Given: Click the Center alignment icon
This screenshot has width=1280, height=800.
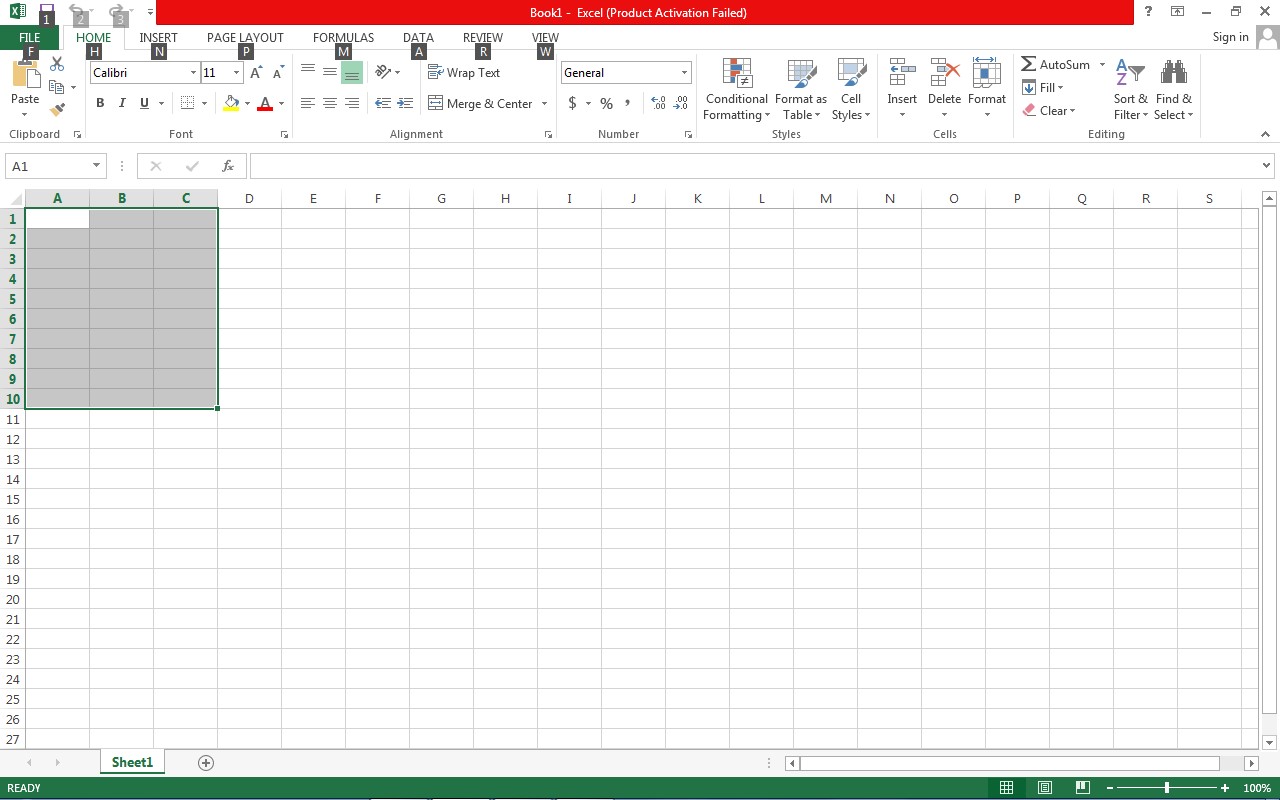Looking at the screenshot, I should pyautogui.click(x=329, y=102).
